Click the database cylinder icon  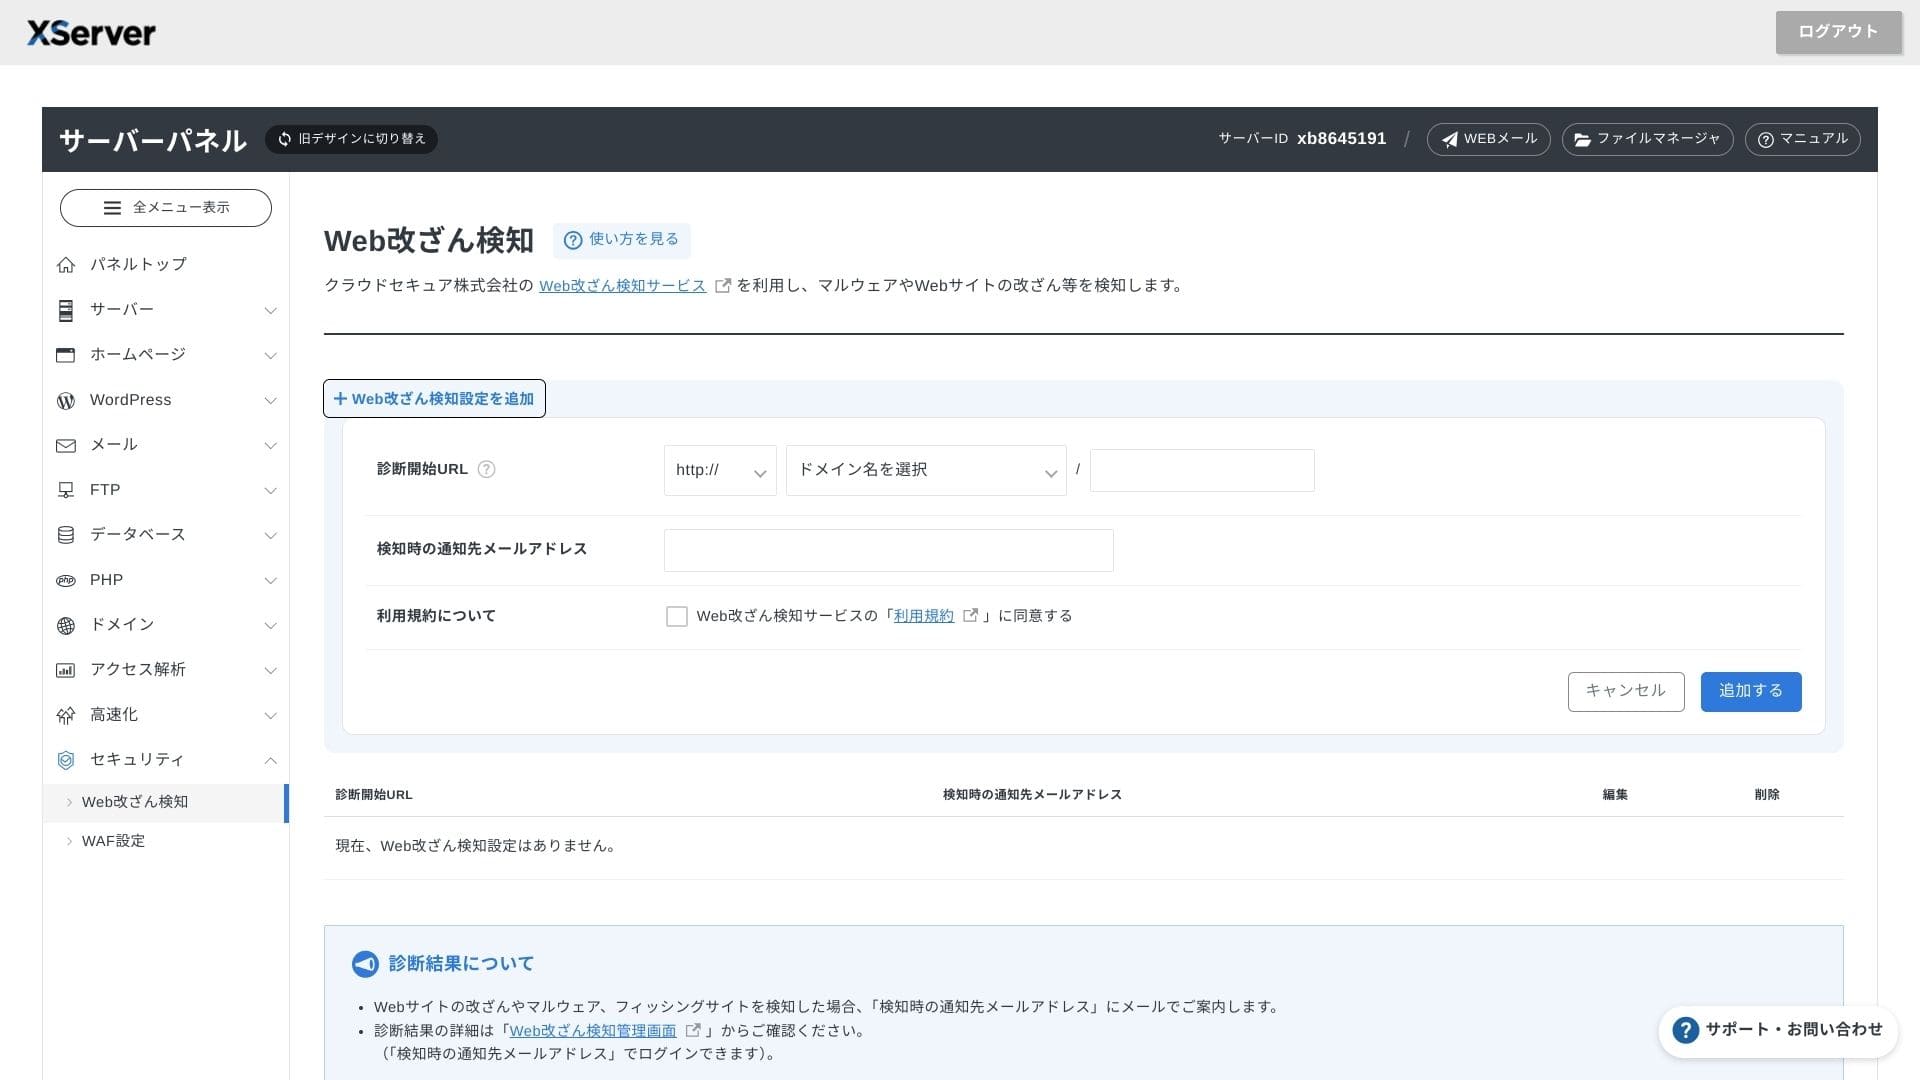pyautogui.click(x=66, y=535)
